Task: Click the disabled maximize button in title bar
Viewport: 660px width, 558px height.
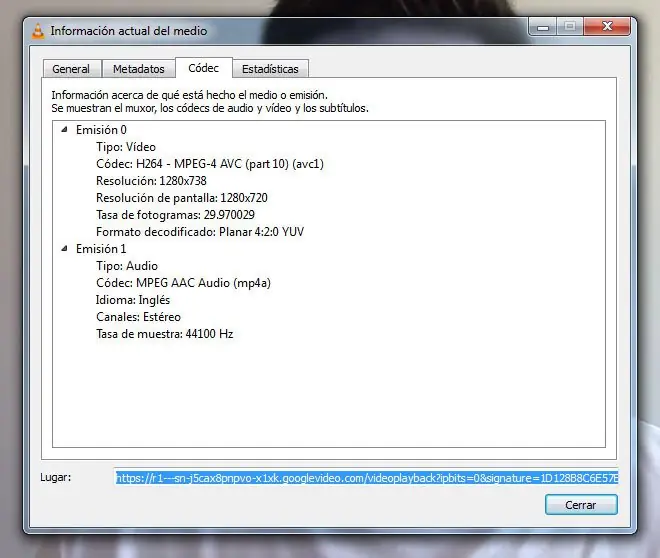Action: click(x=570, y=27)
